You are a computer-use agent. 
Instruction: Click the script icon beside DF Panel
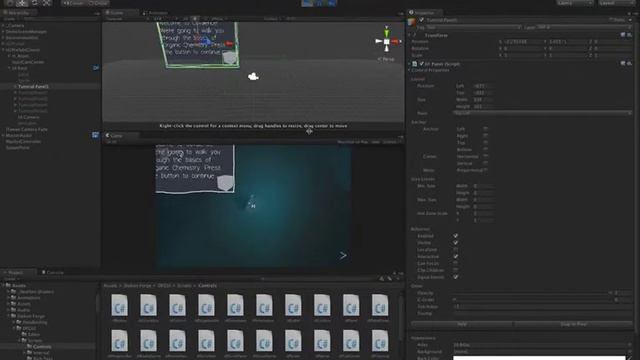415,64
